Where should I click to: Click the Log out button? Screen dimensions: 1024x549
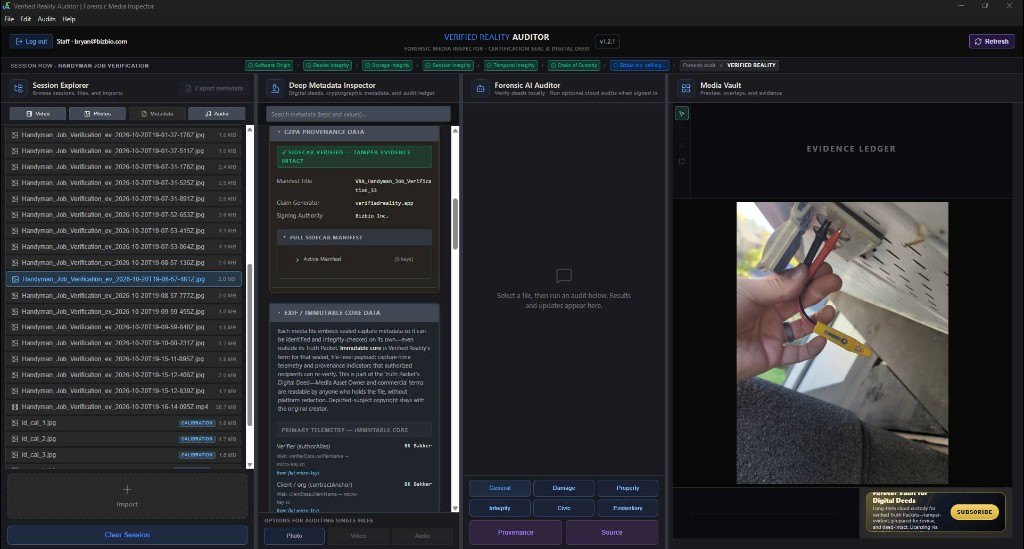click(31, 41)
